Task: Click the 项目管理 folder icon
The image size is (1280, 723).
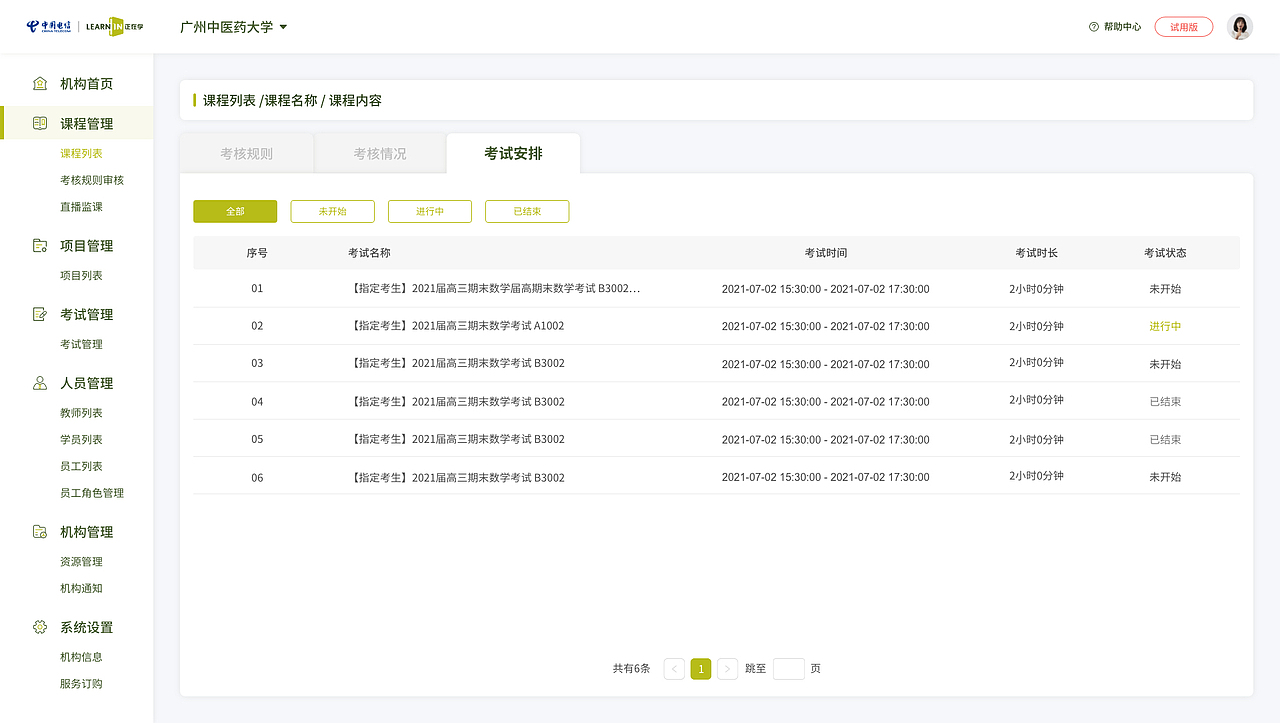Action: (x=40, y=245)
